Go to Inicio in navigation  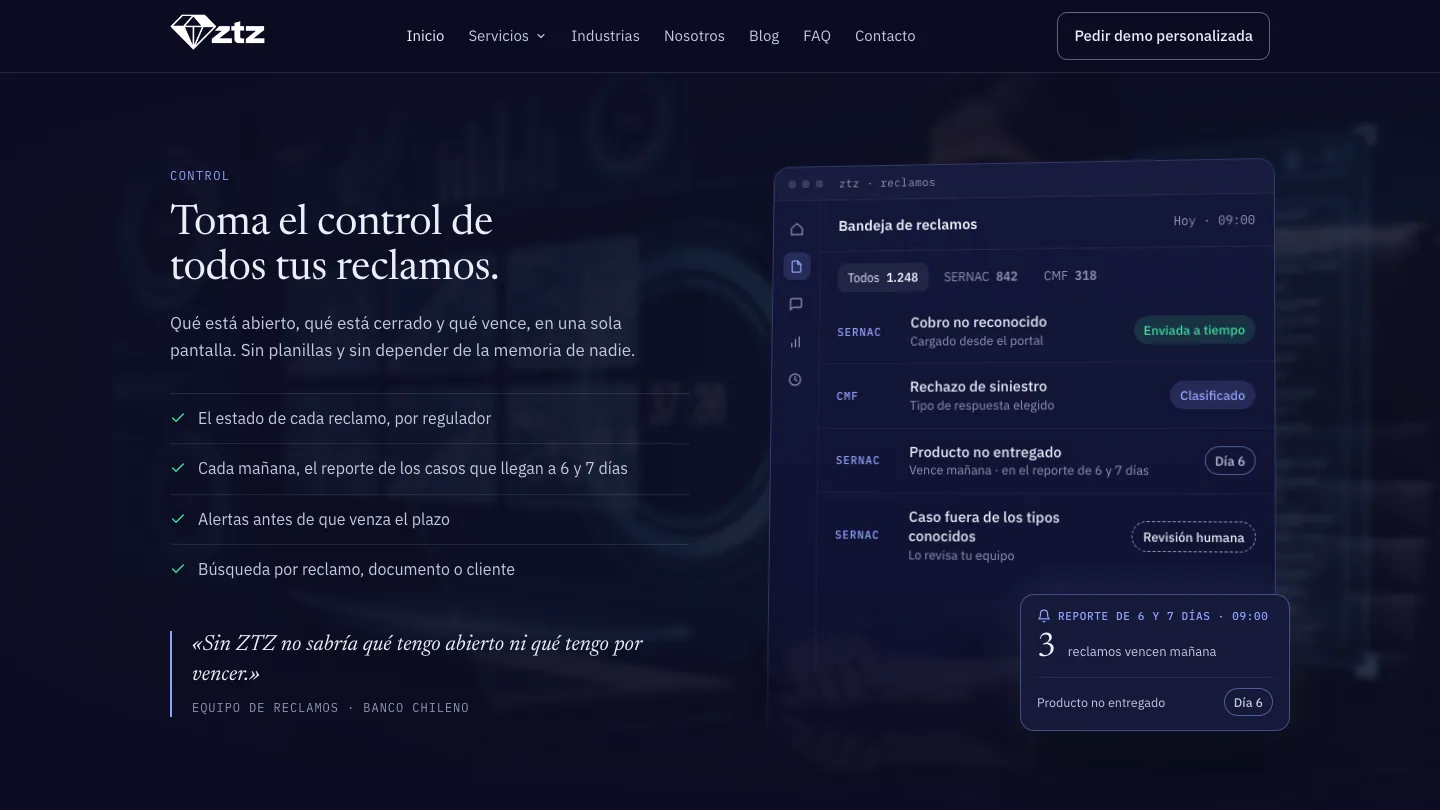[x=425, y=36]
